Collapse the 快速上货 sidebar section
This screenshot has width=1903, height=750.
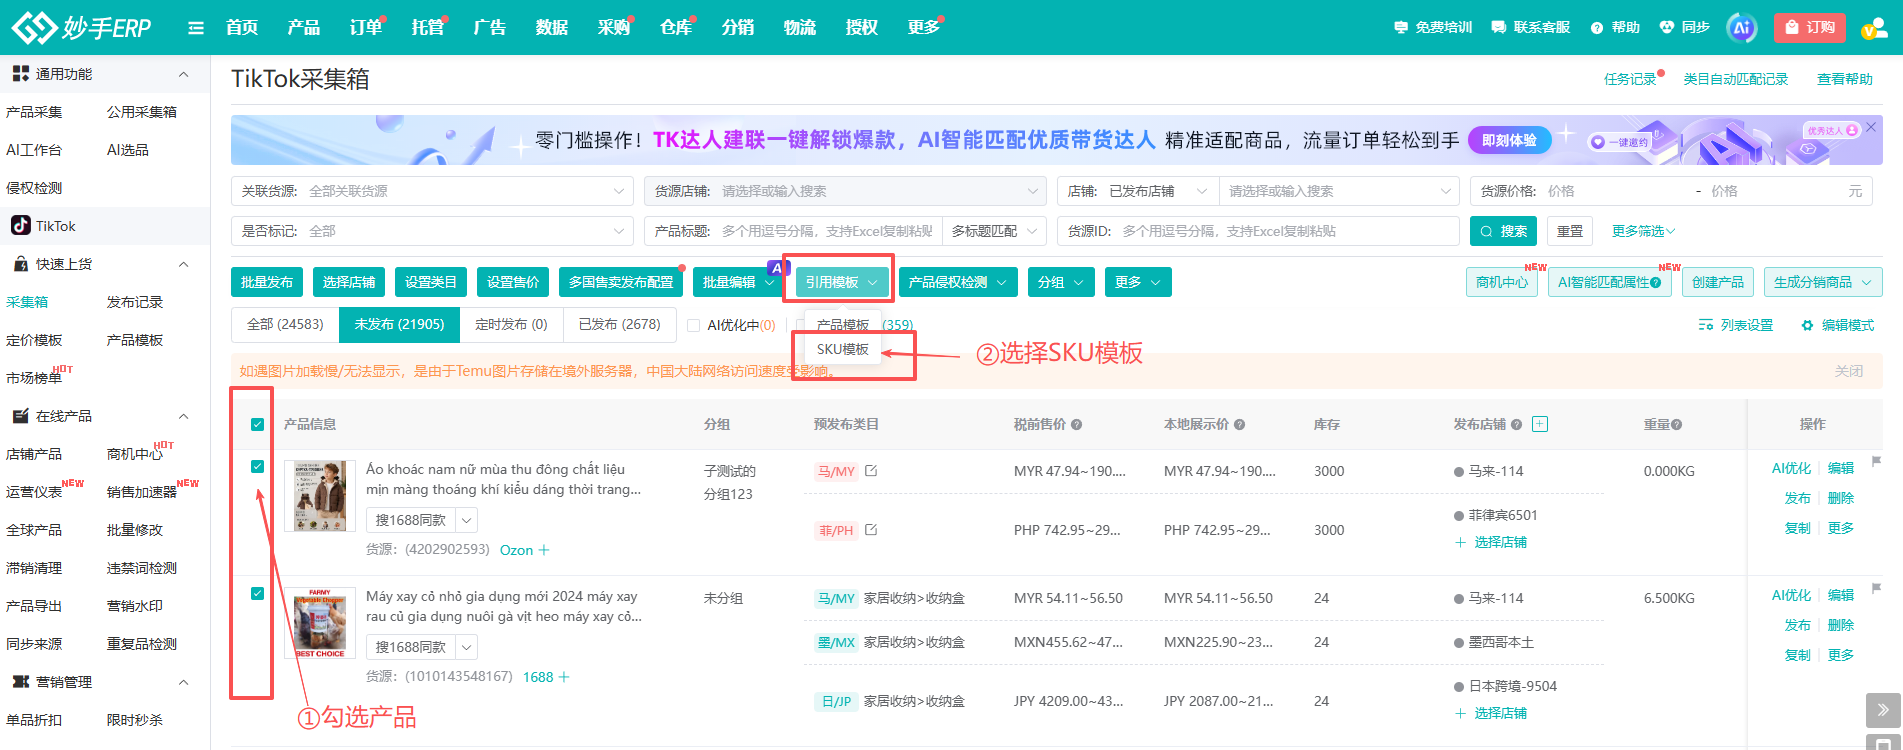coord(183,264)
